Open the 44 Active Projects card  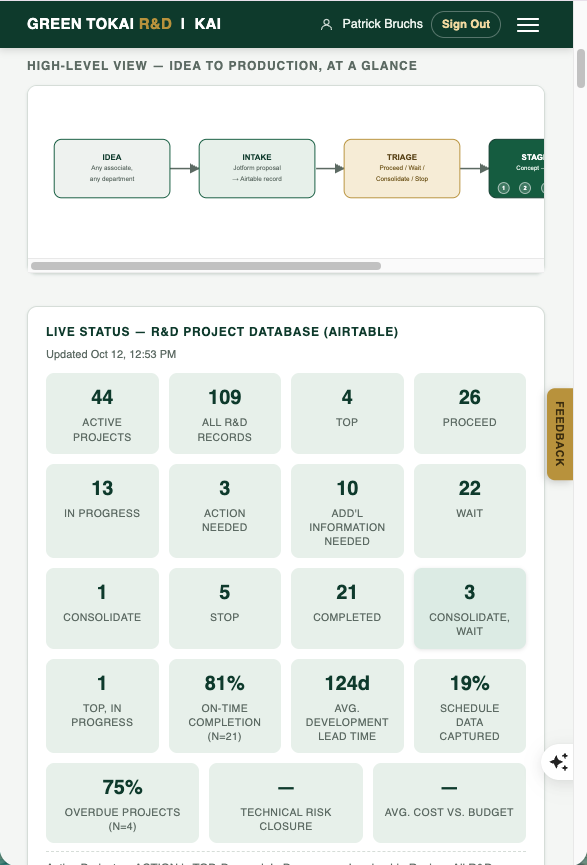click(x=102, y=413)
